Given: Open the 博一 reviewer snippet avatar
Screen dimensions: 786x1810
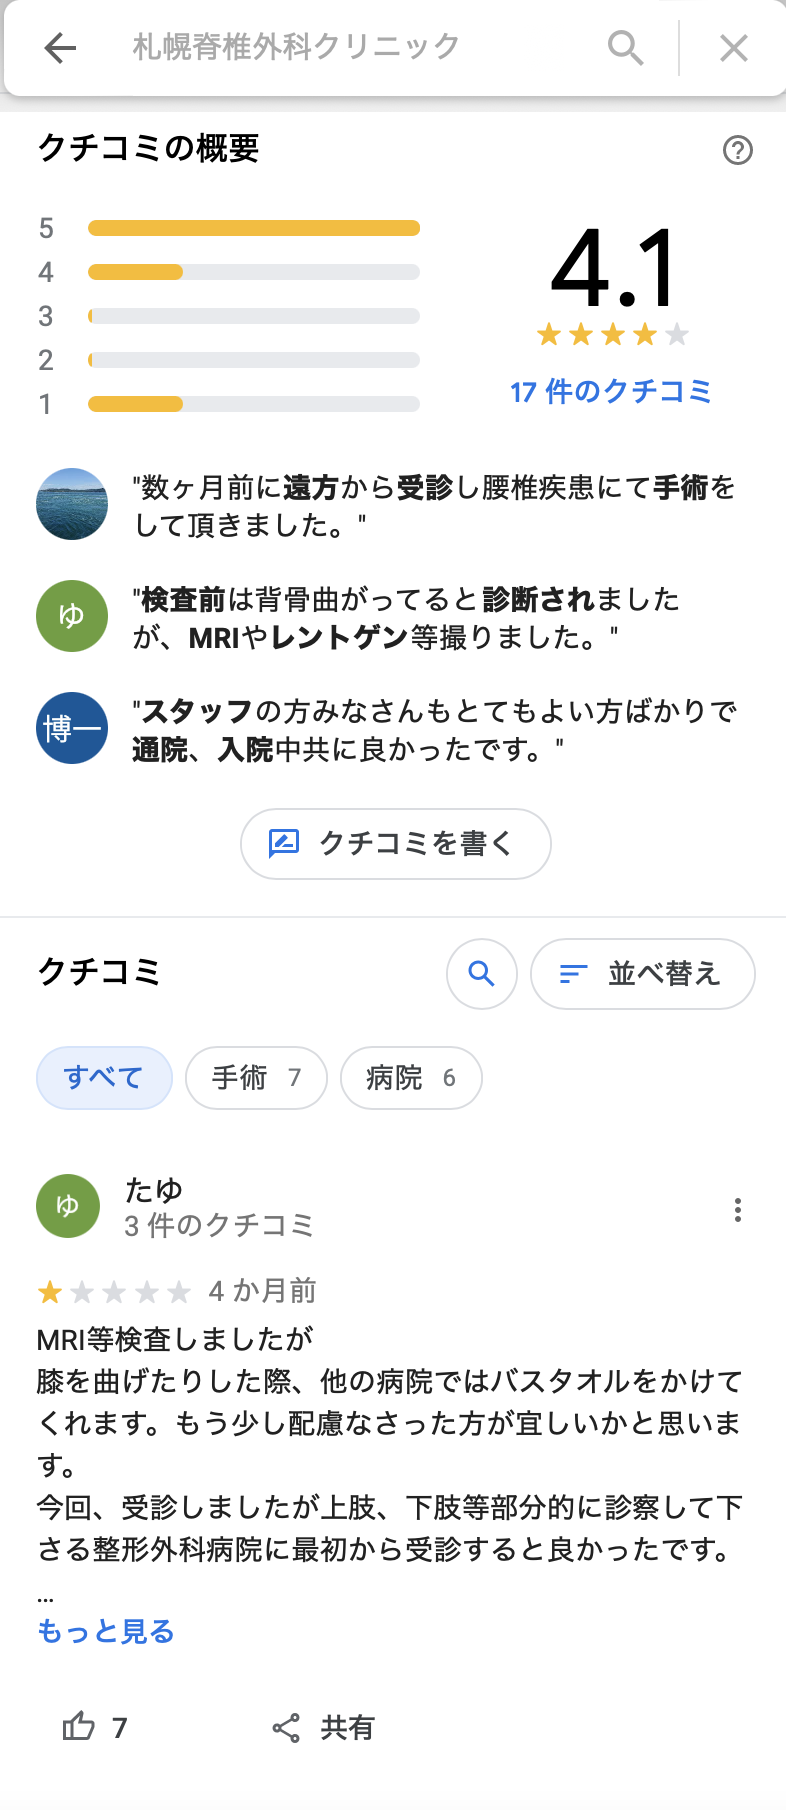Looking at the screenshot, I should [72, 728].
